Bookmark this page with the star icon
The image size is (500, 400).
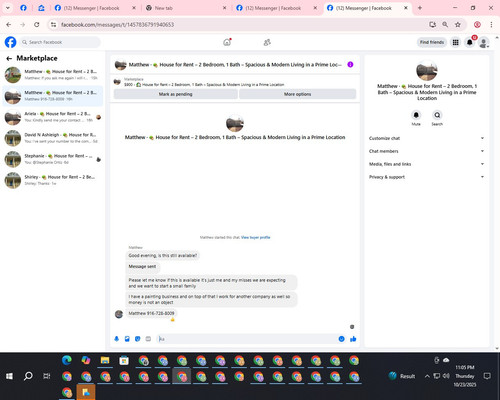pos(458,24)
